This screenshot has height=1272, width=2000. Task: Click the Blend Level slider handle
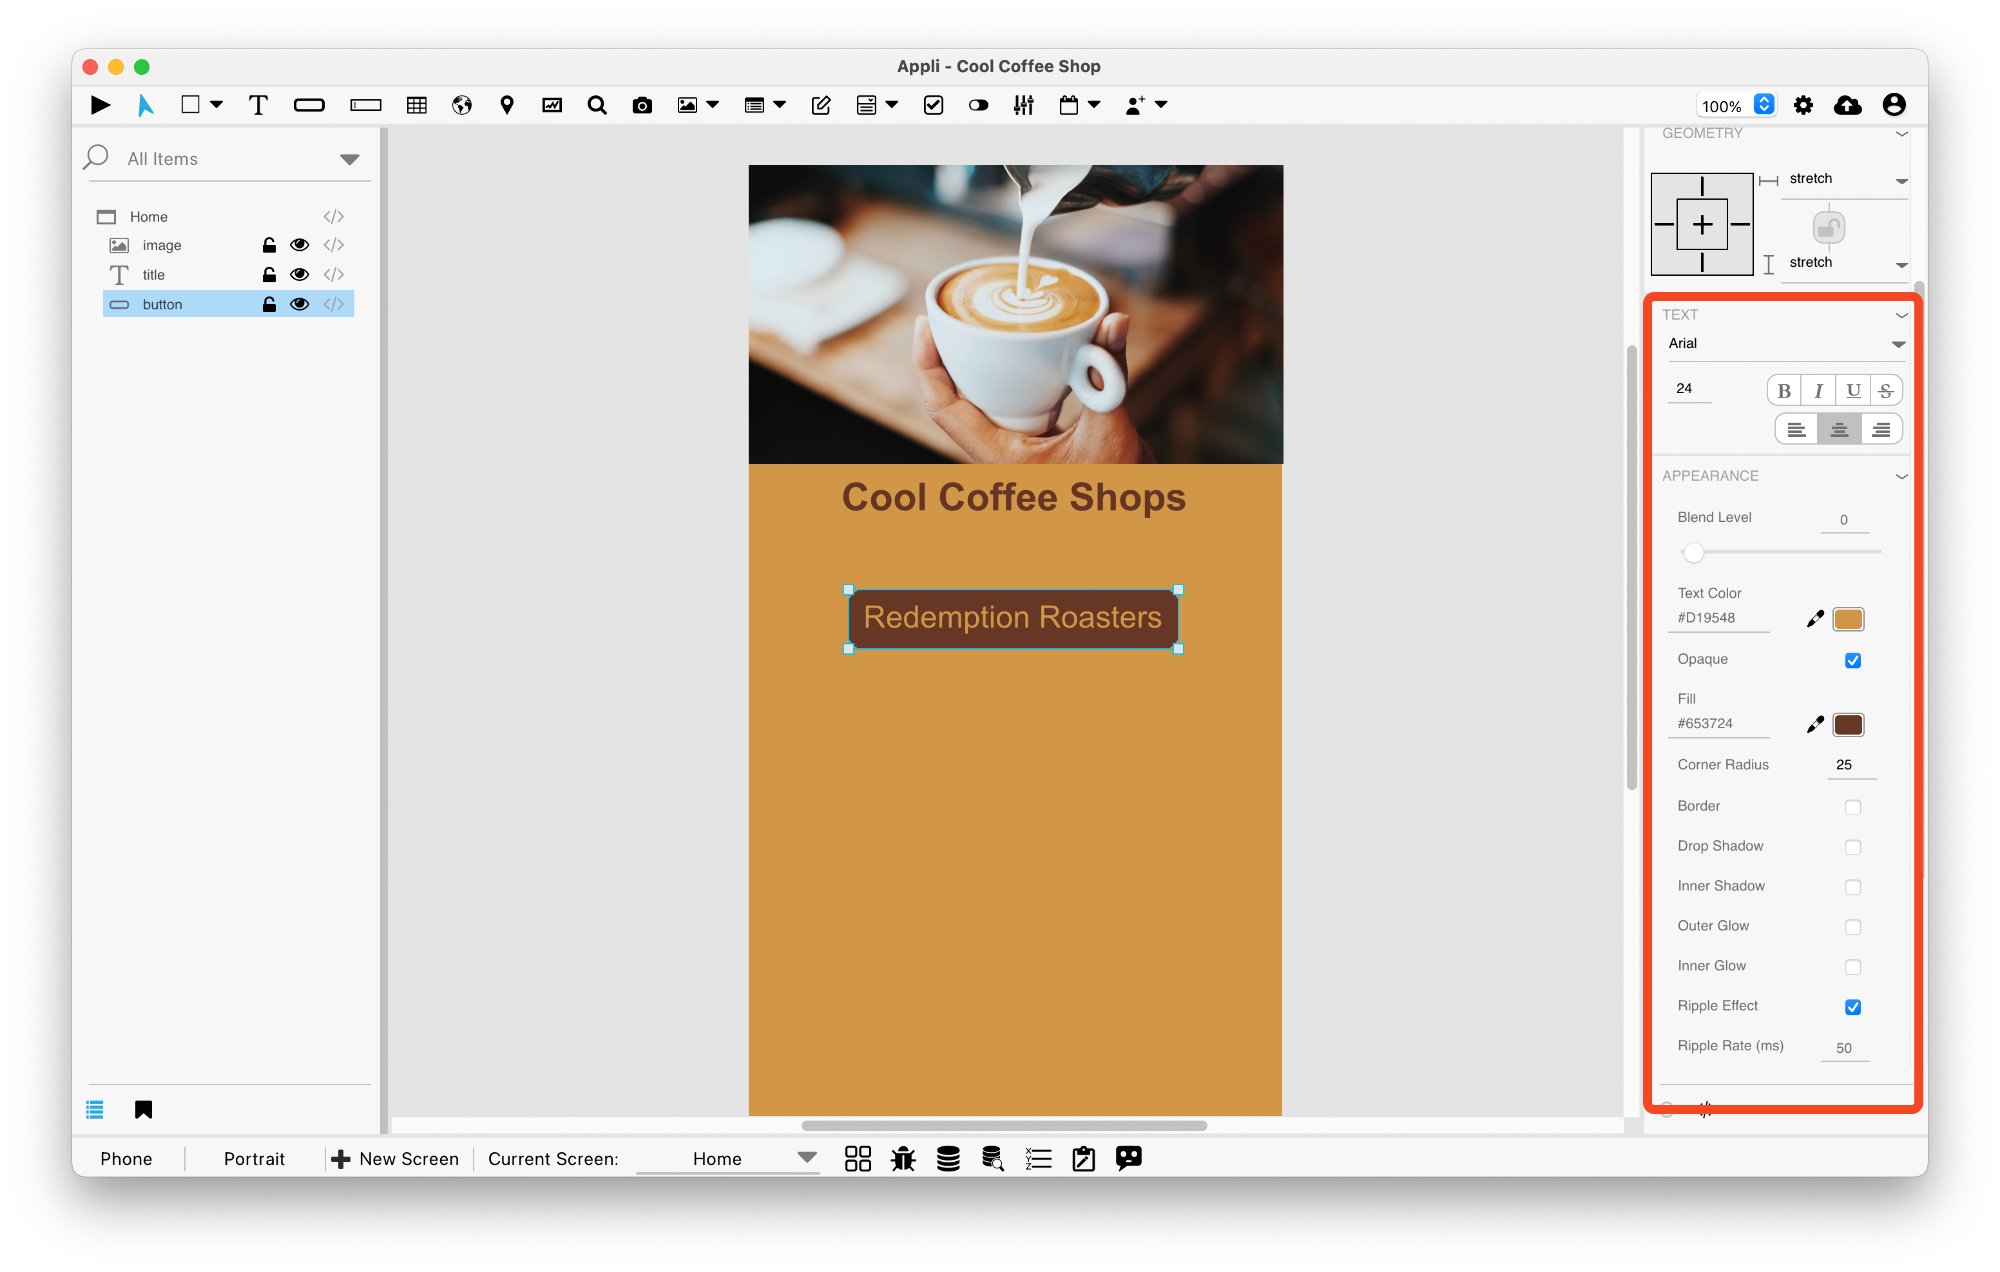click(x=1693, y=552)
